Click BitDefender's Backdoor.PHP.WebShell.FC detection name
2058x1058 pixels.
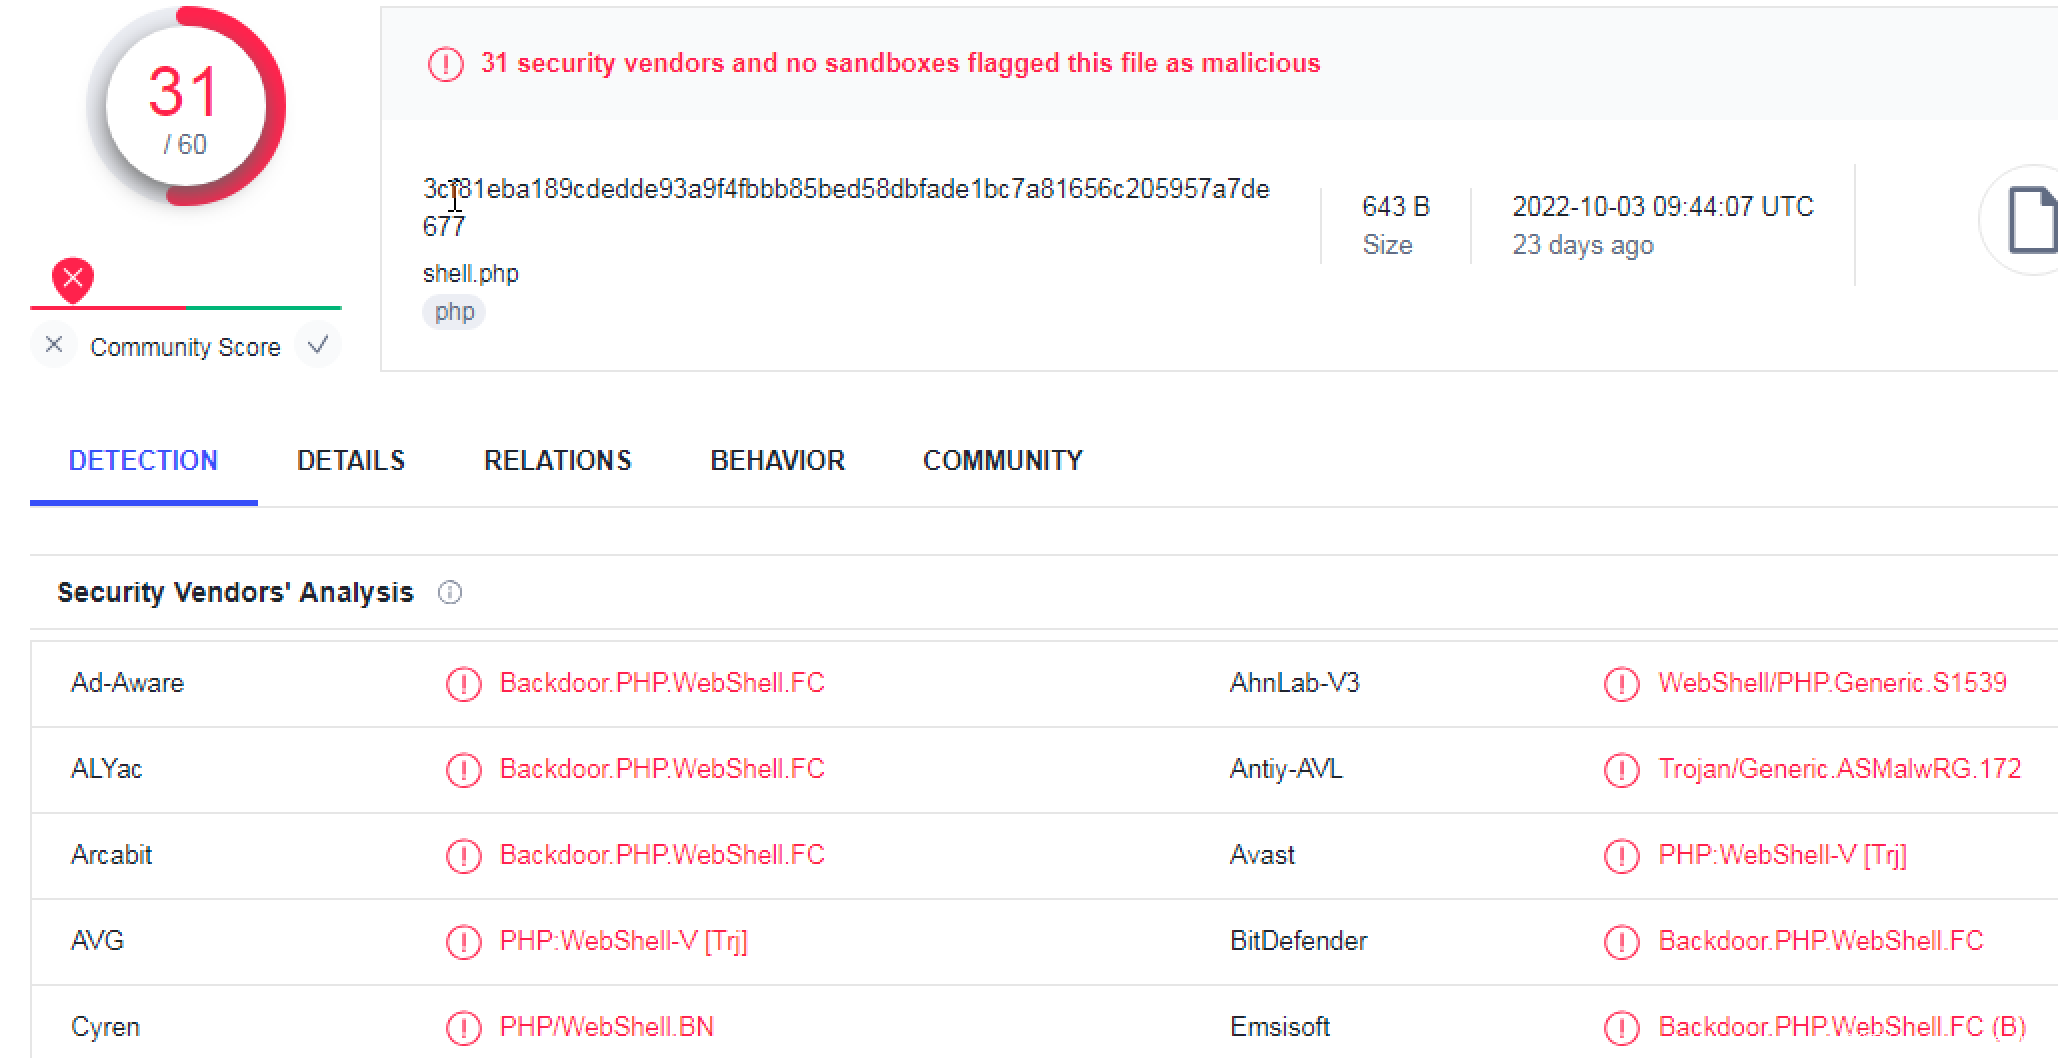click(1820, 941)
